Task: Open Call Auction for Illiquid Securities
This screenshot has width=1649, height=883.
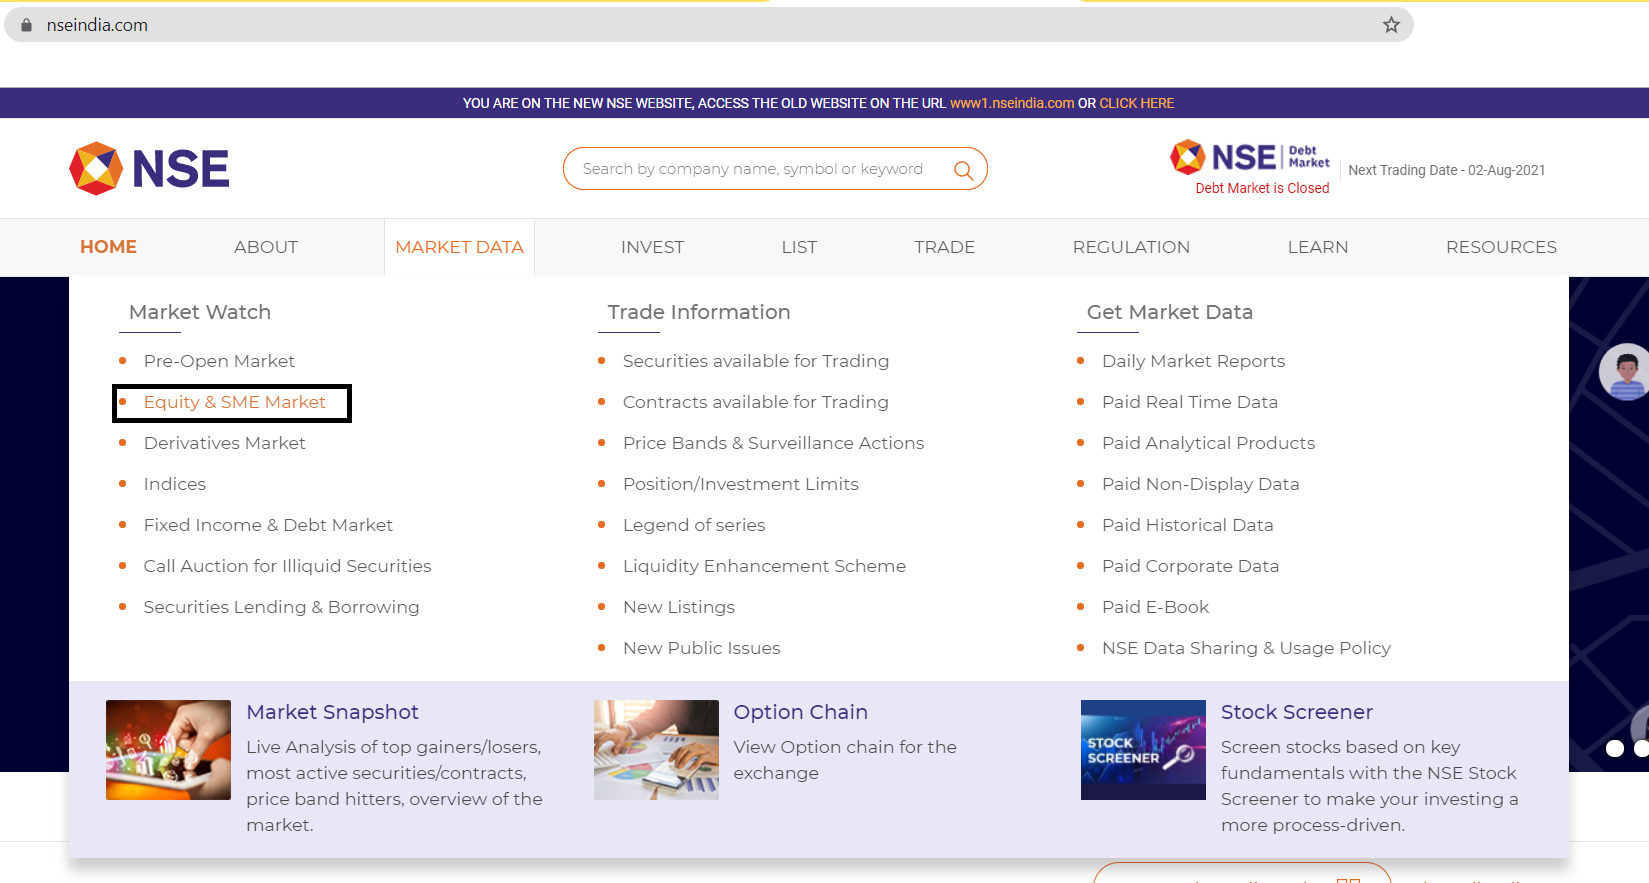Action: 287,566
